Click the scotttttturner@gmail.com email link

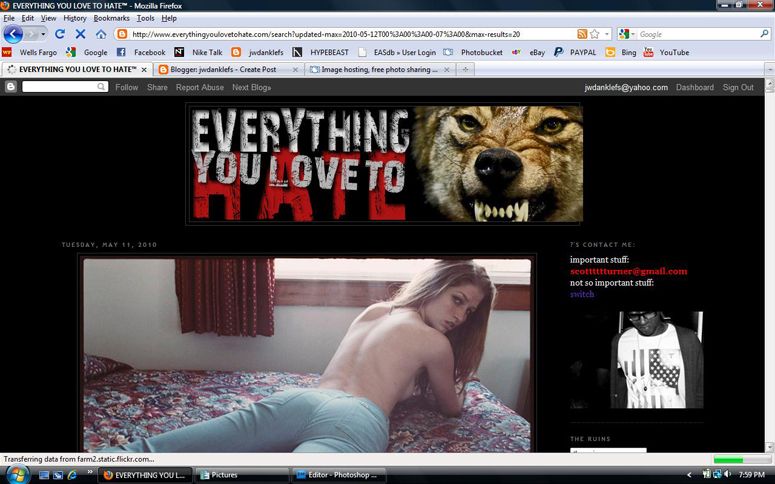(x=628, y=271)
